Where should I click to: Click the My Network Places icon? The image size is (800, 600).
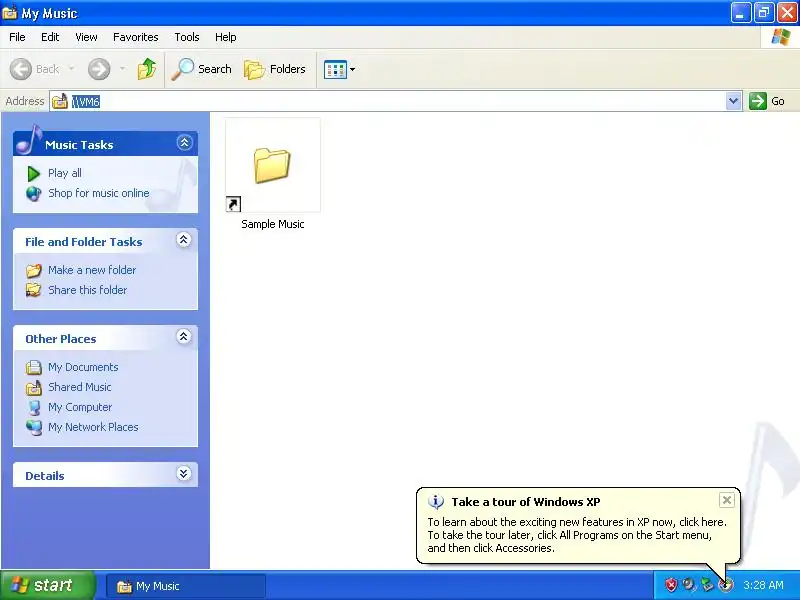tap(34, 427)
